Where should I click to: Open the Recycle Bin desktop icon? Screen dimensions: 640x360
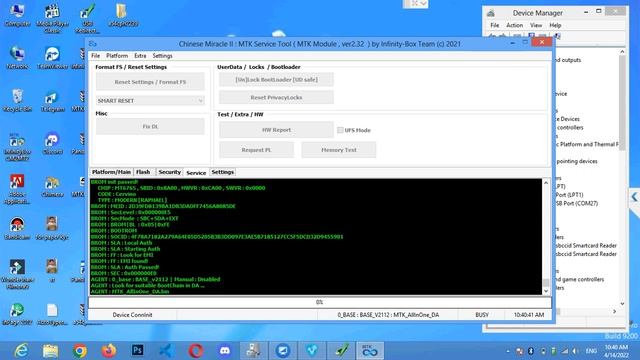[x=17, y=100]
